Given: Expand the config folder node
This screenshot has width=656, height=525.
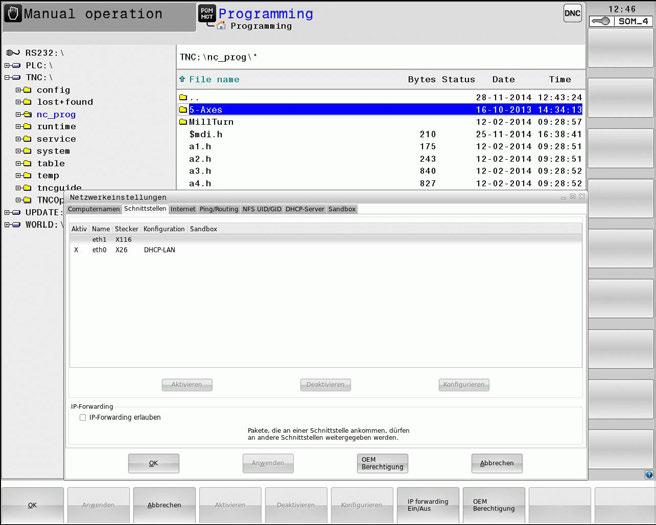Looking at the screenshot, I should tap(18, 90).
